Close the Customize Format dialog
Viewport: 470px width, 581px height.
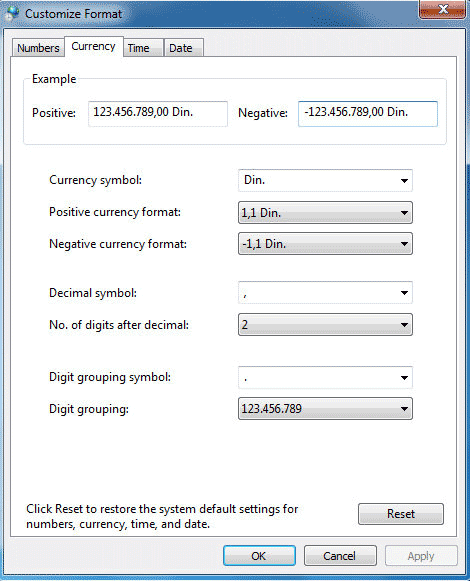(x=442, y=9)
